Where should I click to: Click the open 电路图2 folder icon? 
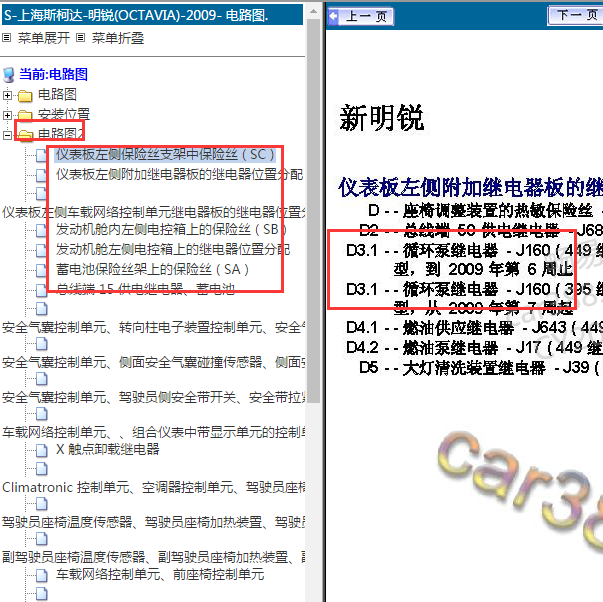25,135
